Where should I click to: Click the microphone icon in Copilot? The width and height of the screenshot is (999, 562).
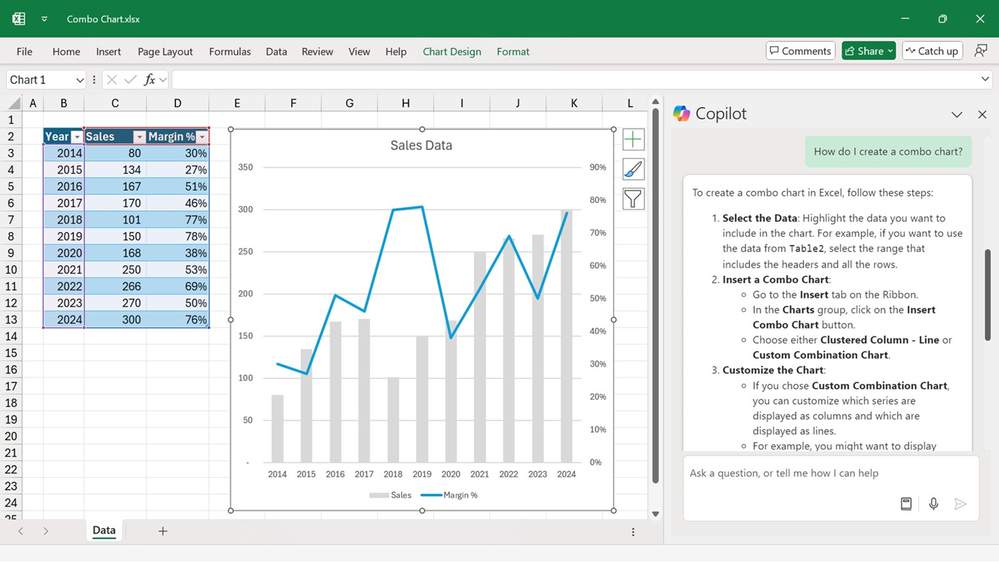933,504
